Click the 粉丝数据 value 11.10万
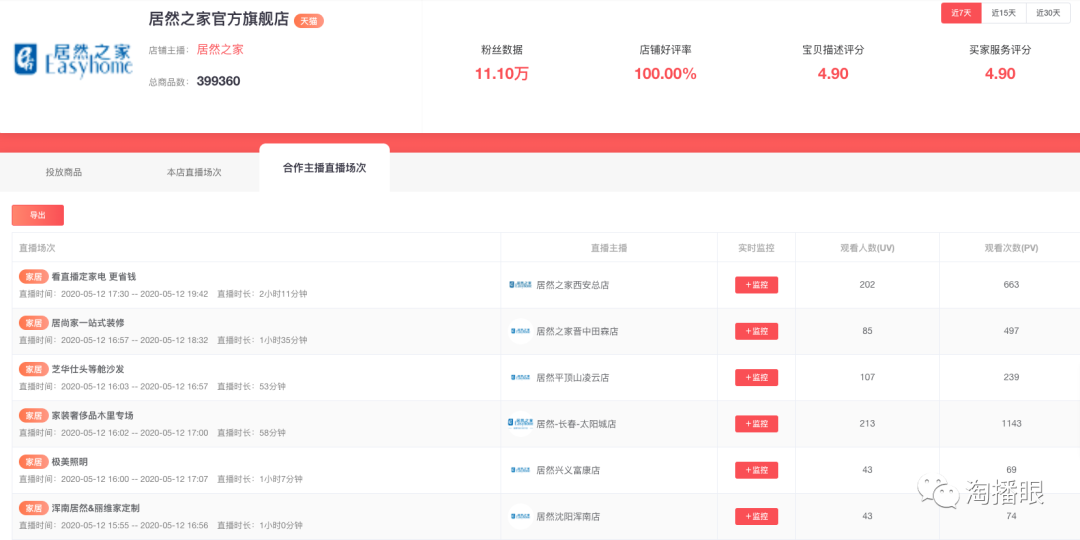The image size is (1080, 540). pyautogui.click(x=501, y=74)
